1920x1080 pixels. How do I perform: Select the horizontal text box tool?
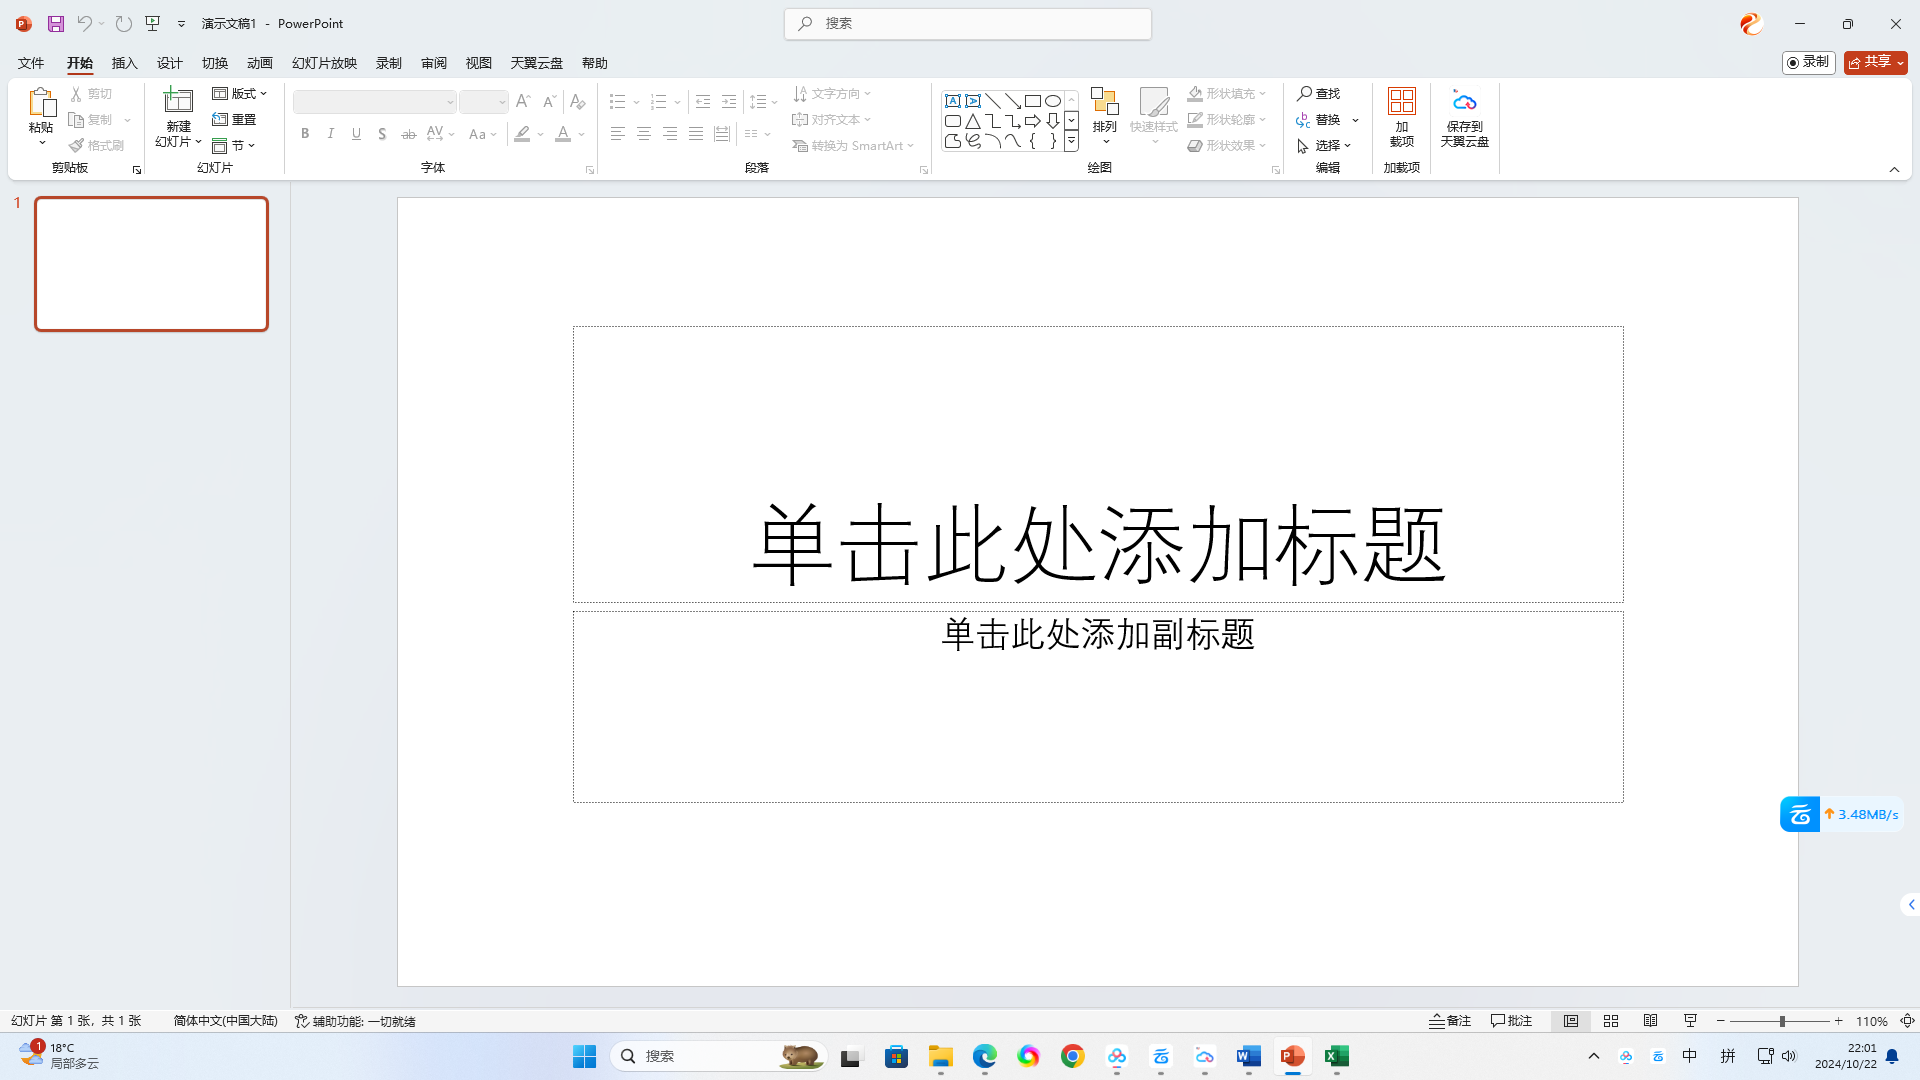(953, 100)
